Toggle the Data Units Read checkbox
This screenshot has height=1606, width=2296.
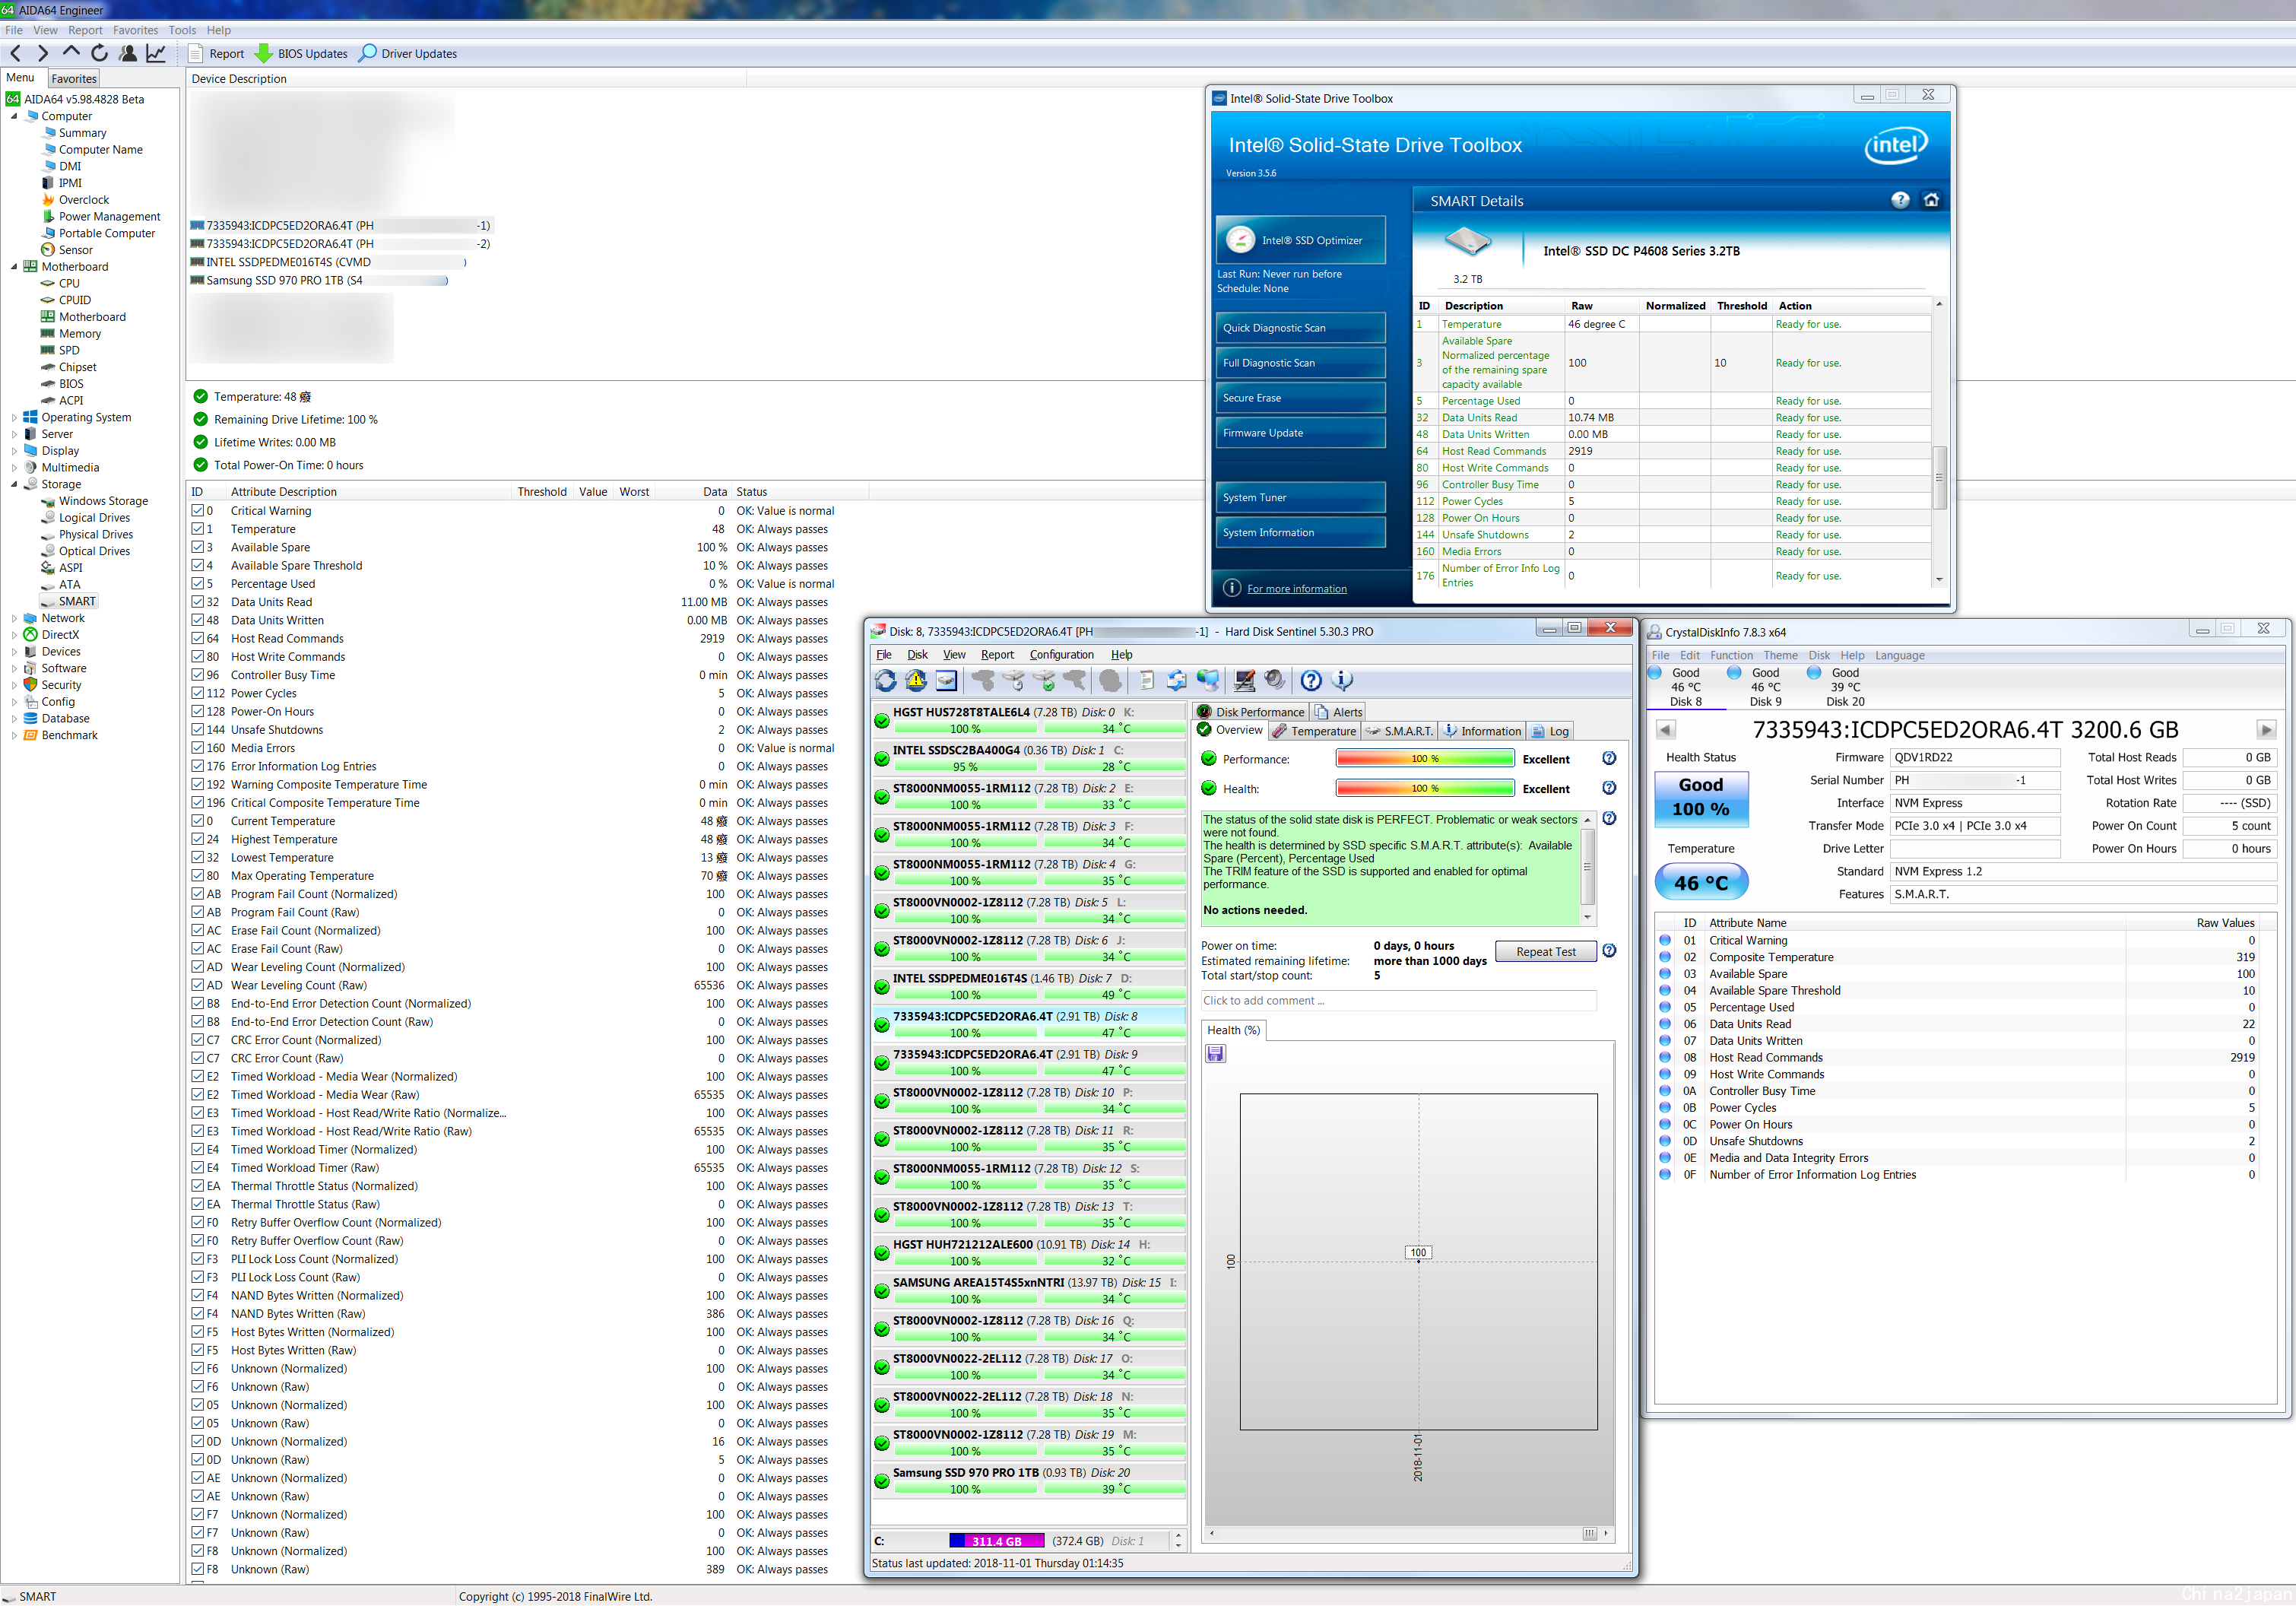tap(198, 601)
